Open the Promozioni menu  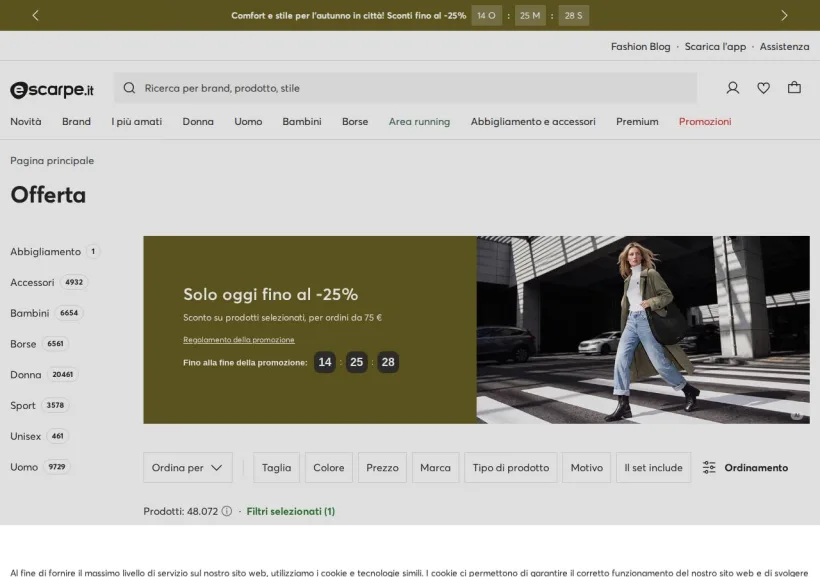coord(704,121)
